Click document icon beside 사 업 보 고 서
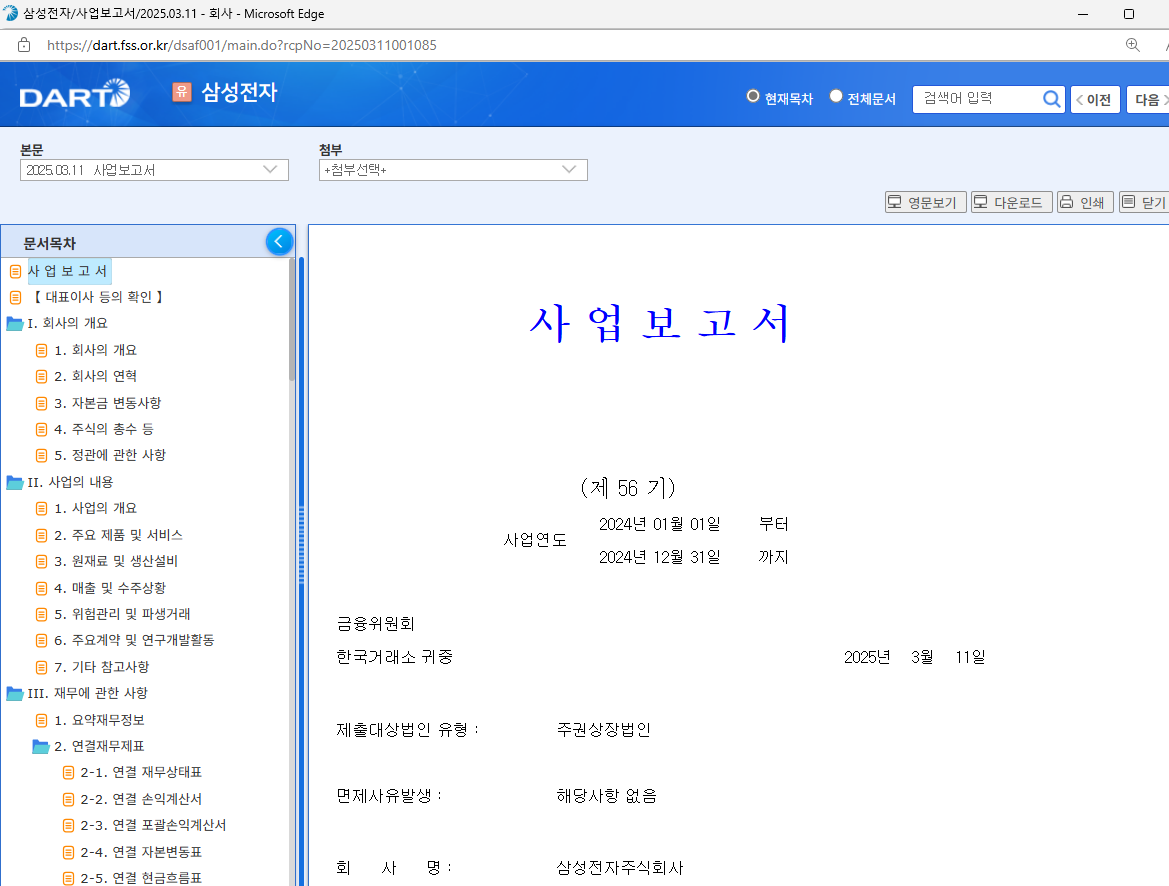Screen dimensions: 1169x886 pos(15,271)
